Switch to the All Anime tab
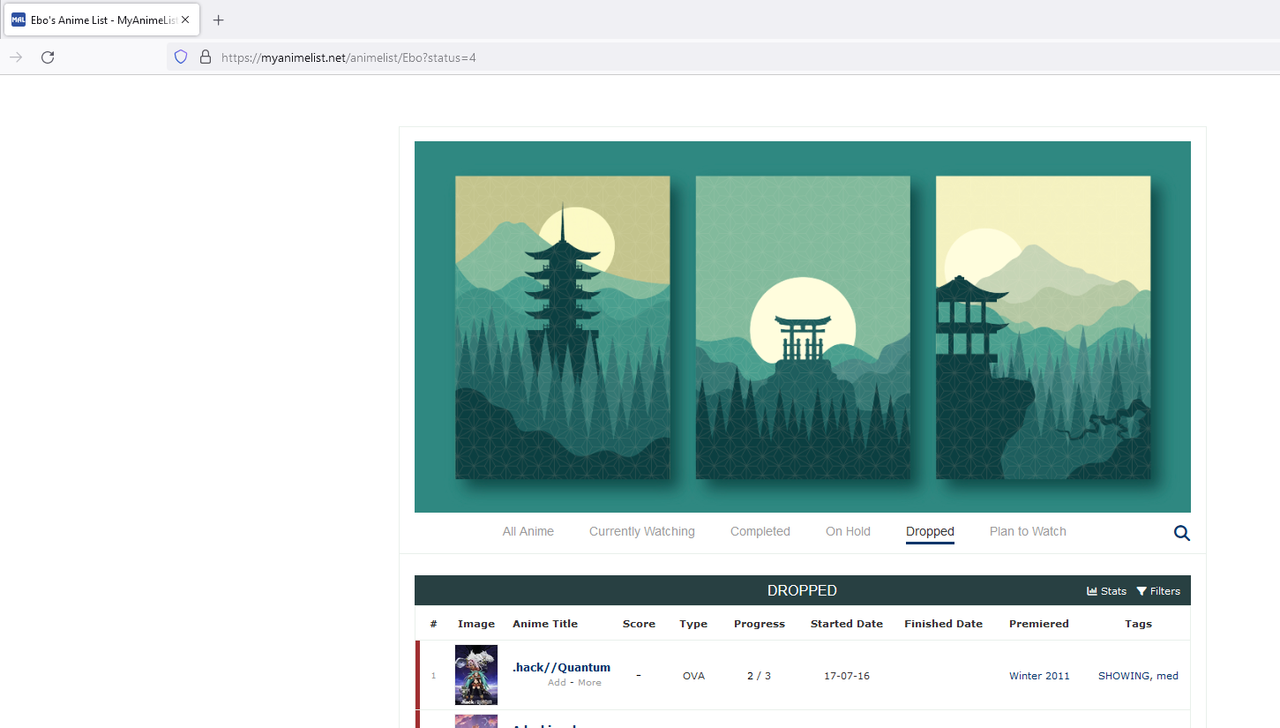1280x728 pixels. 528,532
